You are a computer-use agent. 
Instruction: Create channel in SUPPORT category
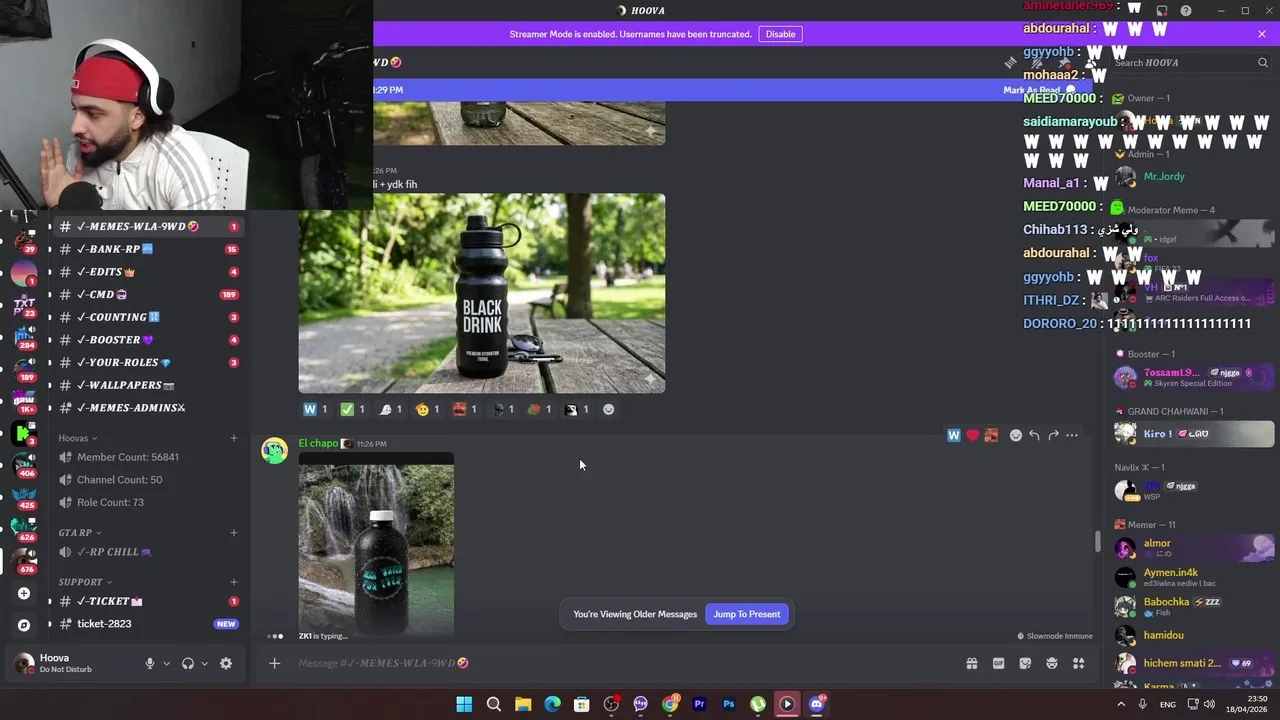tap(234, 582)
